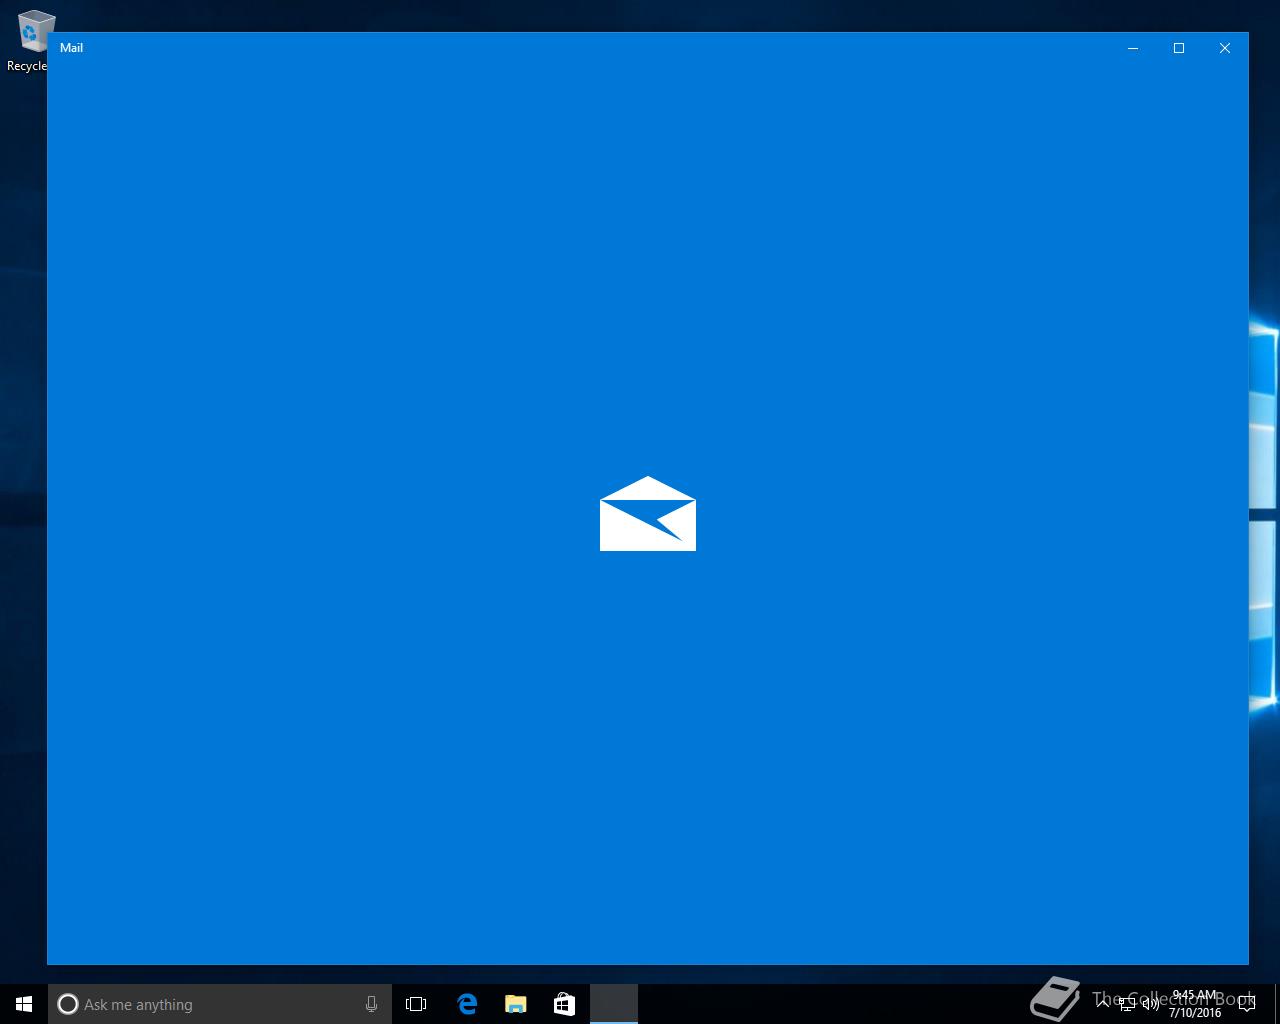Close the Mail window
The width and height of the screenshot is (1280, 1024).
click(1225, 48)
